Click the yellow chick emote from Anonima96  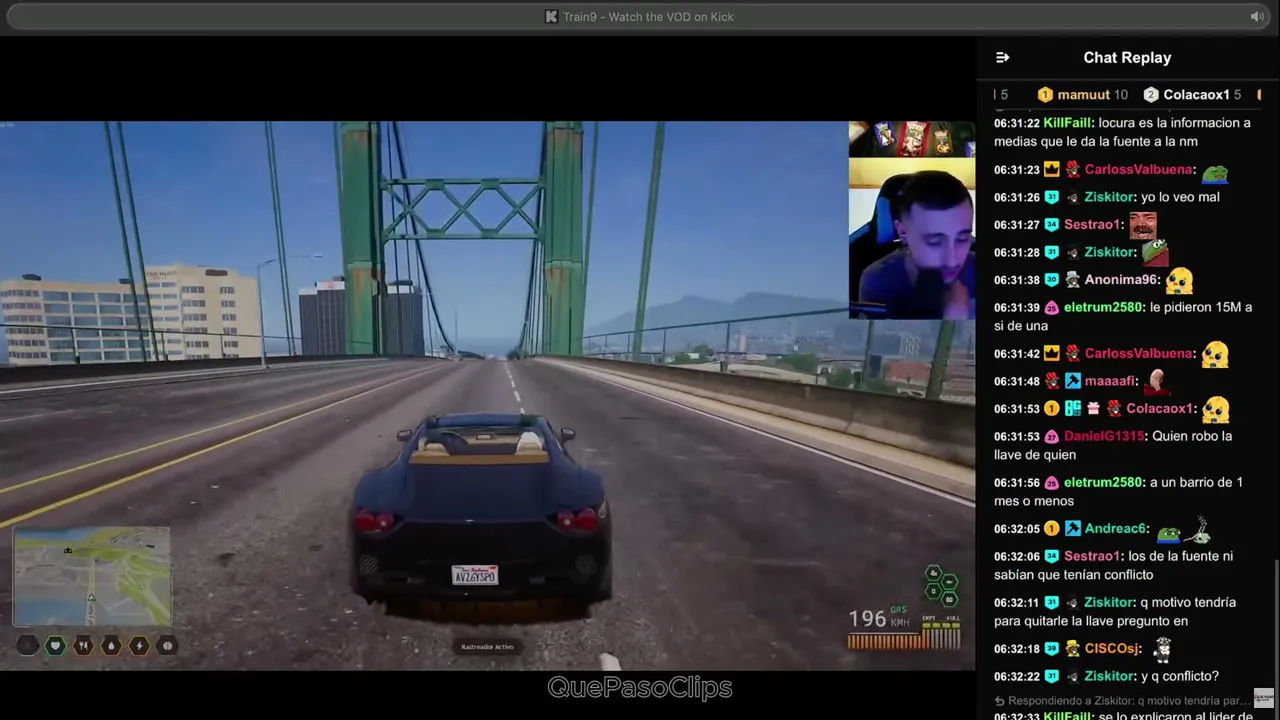(1179, 281)
